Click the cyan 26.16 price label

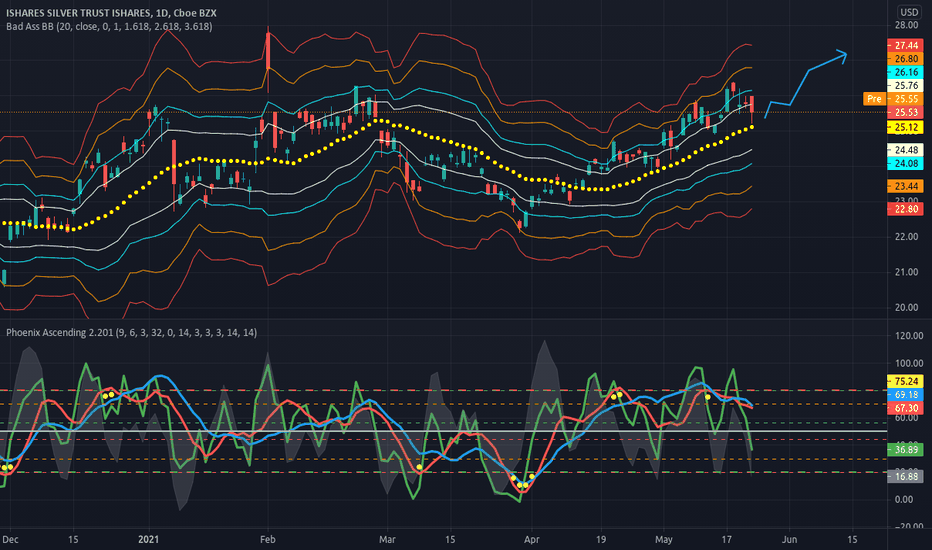(905, 72)
